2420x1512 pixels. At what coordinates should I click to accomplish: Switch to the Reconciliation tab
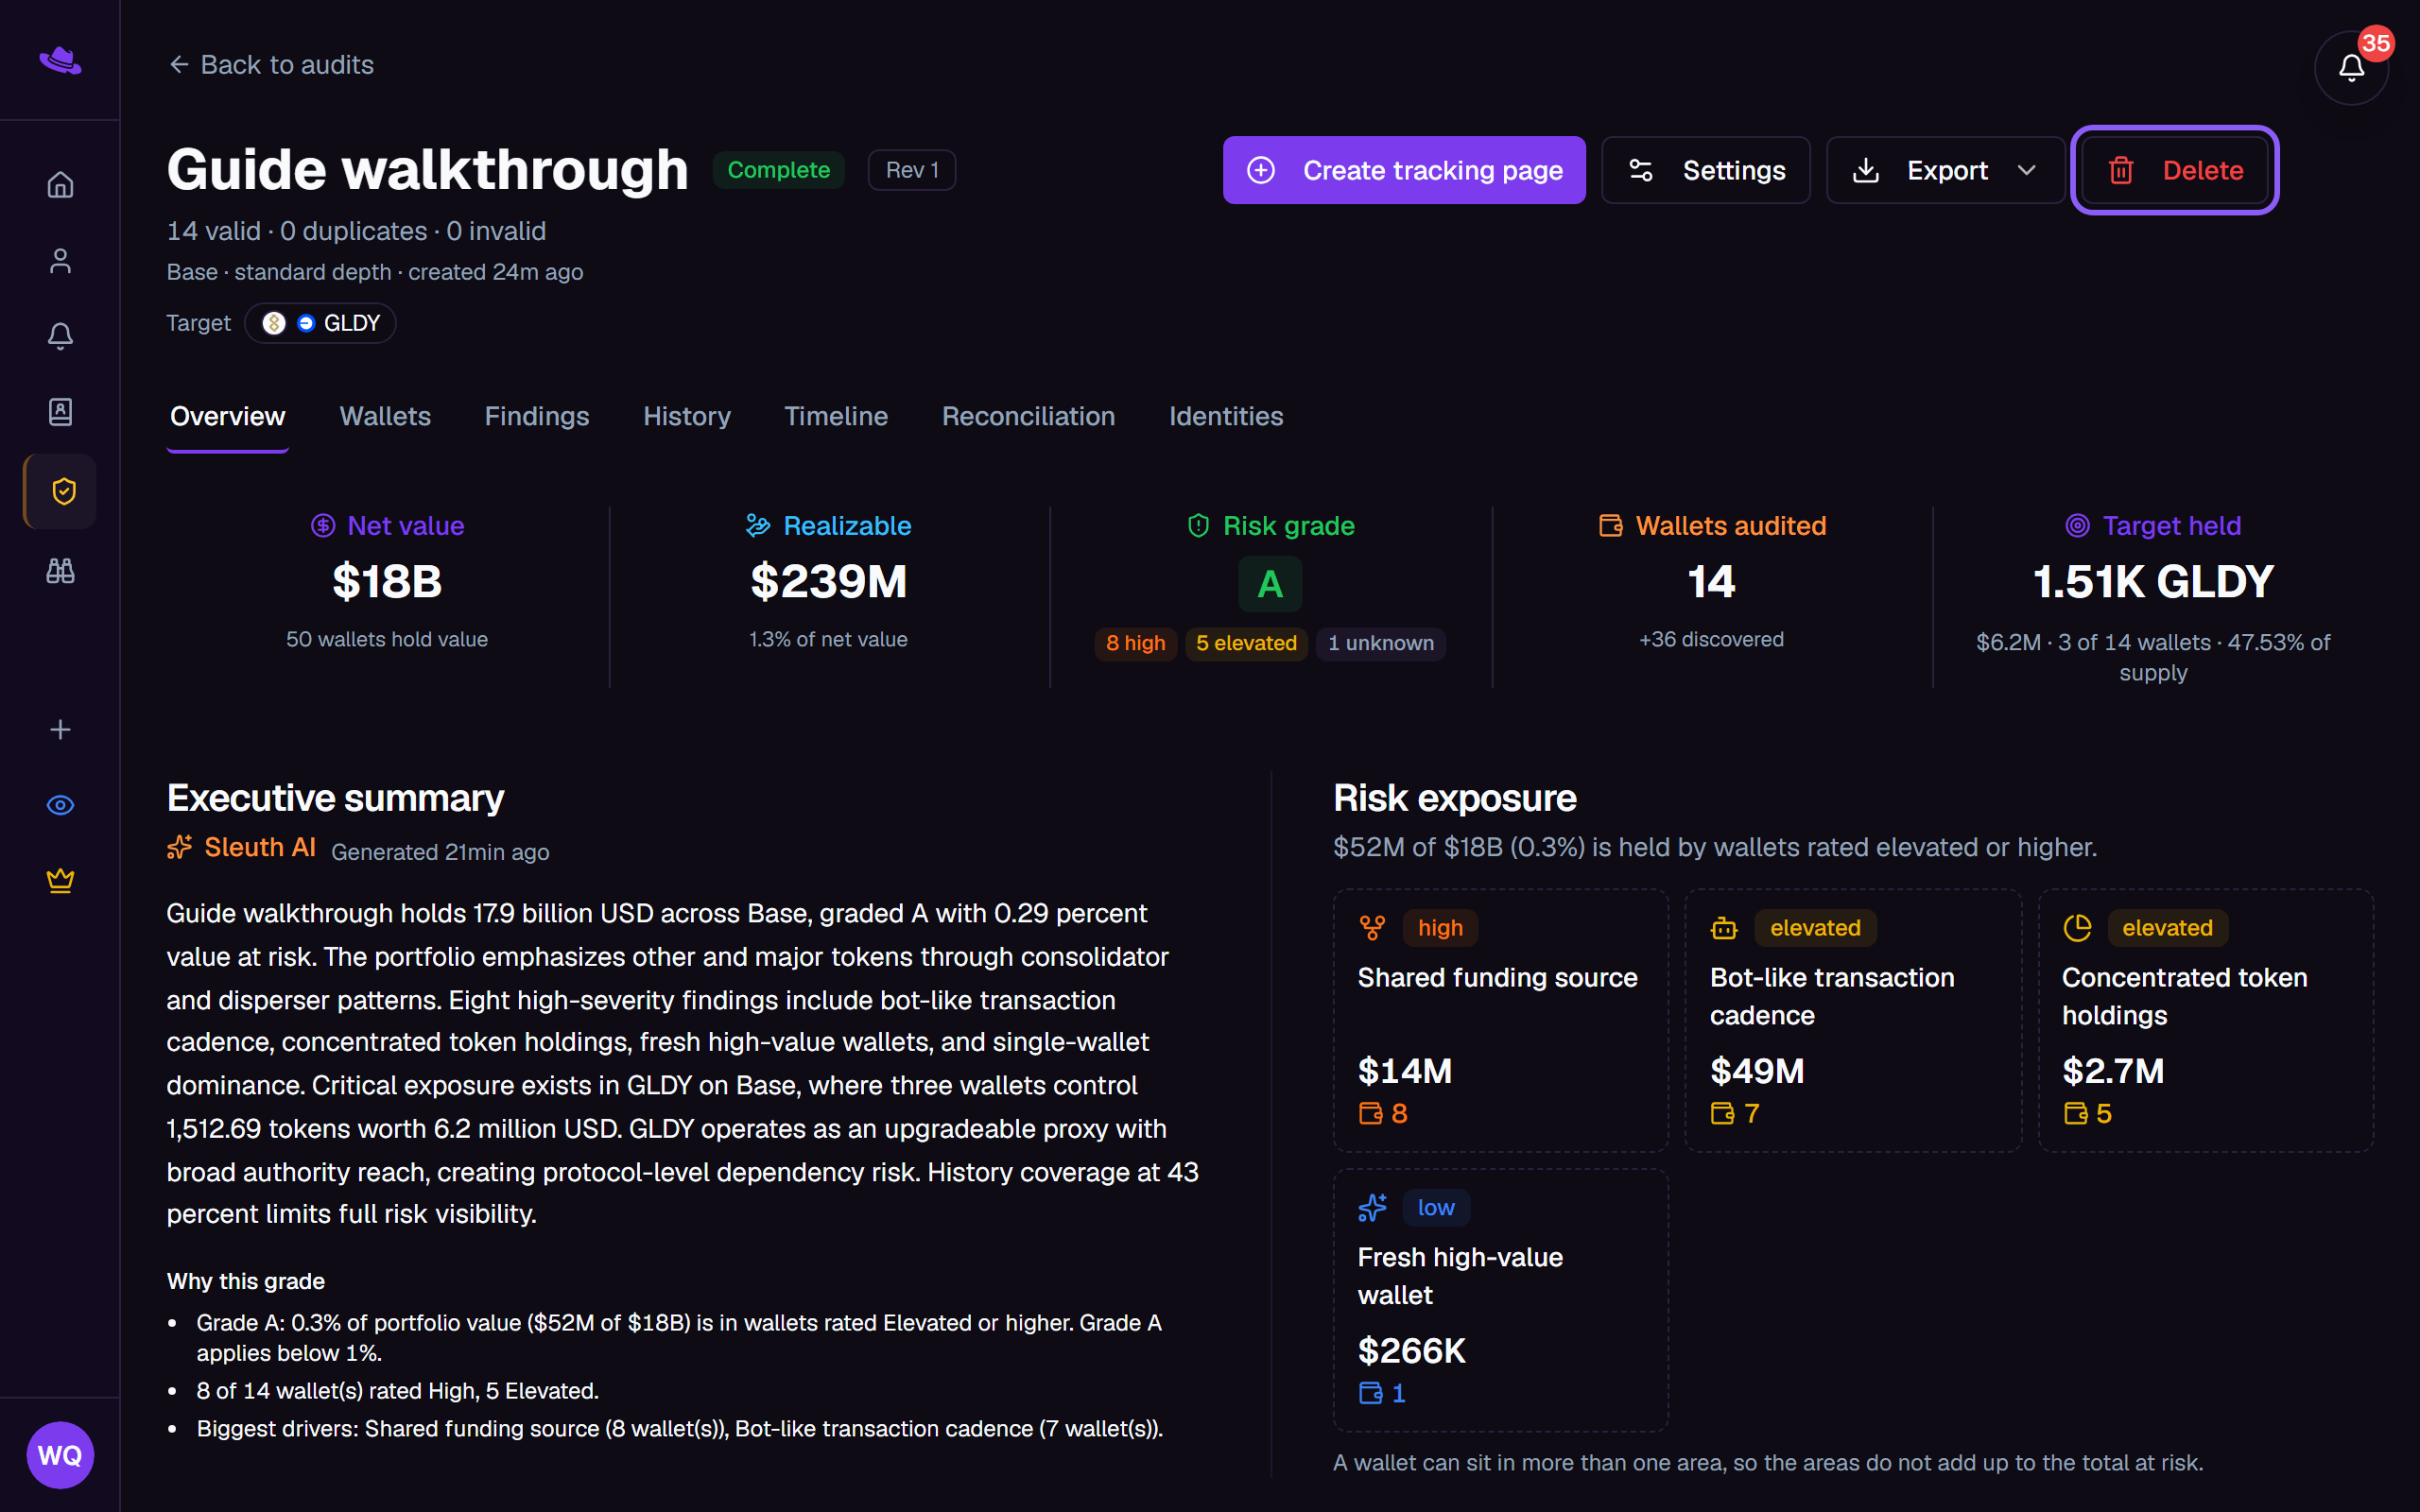click(x=1028, y=416)
